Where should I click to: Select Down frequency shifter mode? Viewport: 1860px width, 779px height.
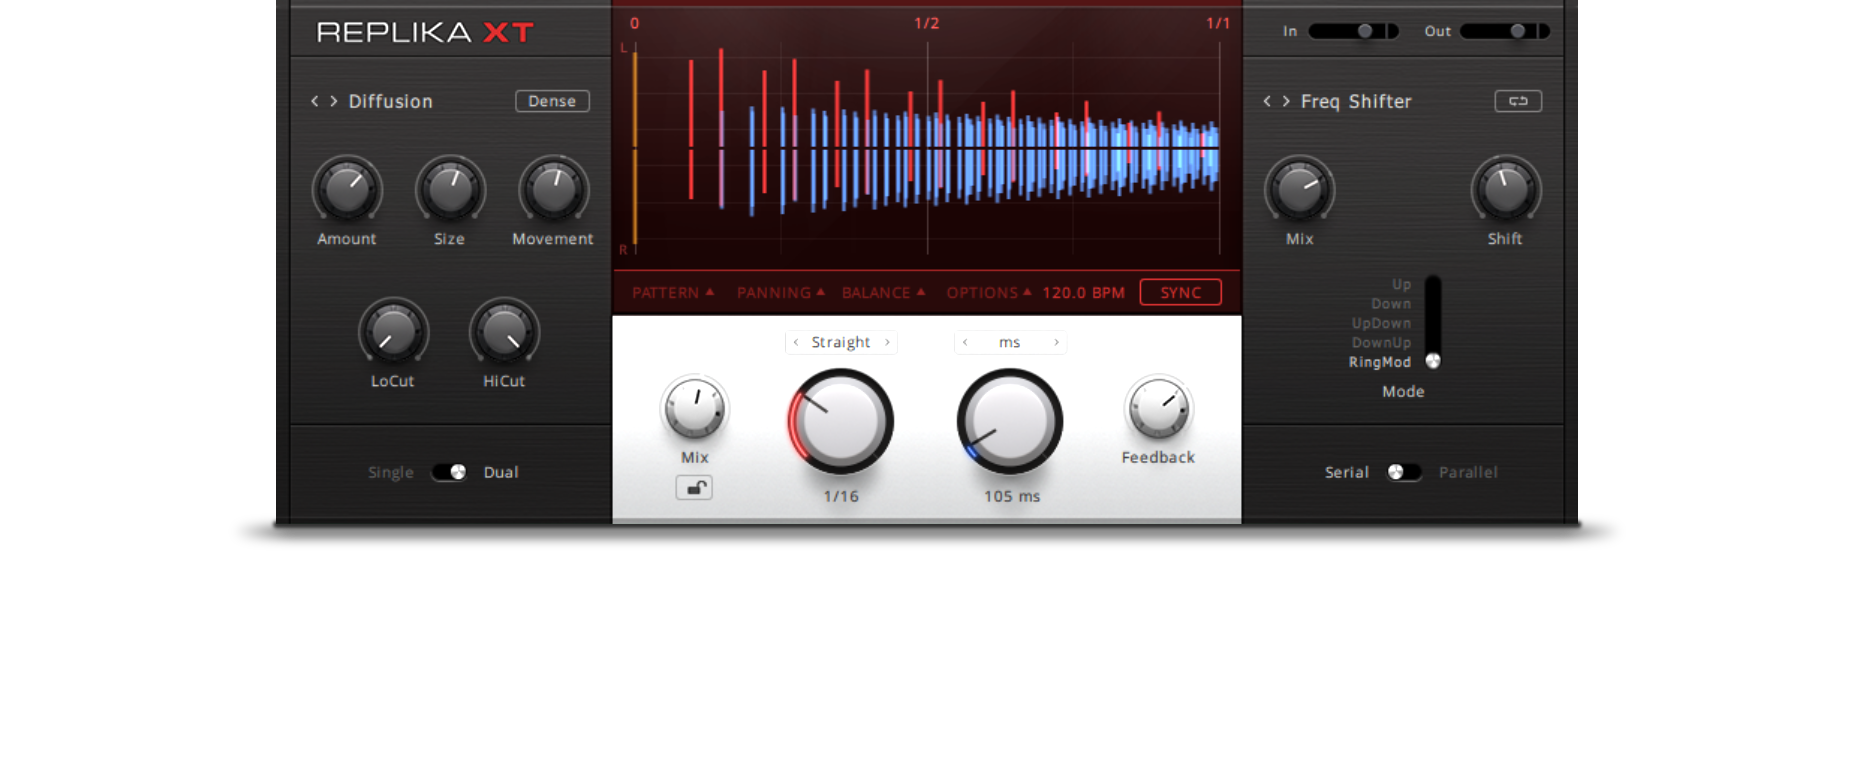pyautogui.click(x=1391, y=304)
